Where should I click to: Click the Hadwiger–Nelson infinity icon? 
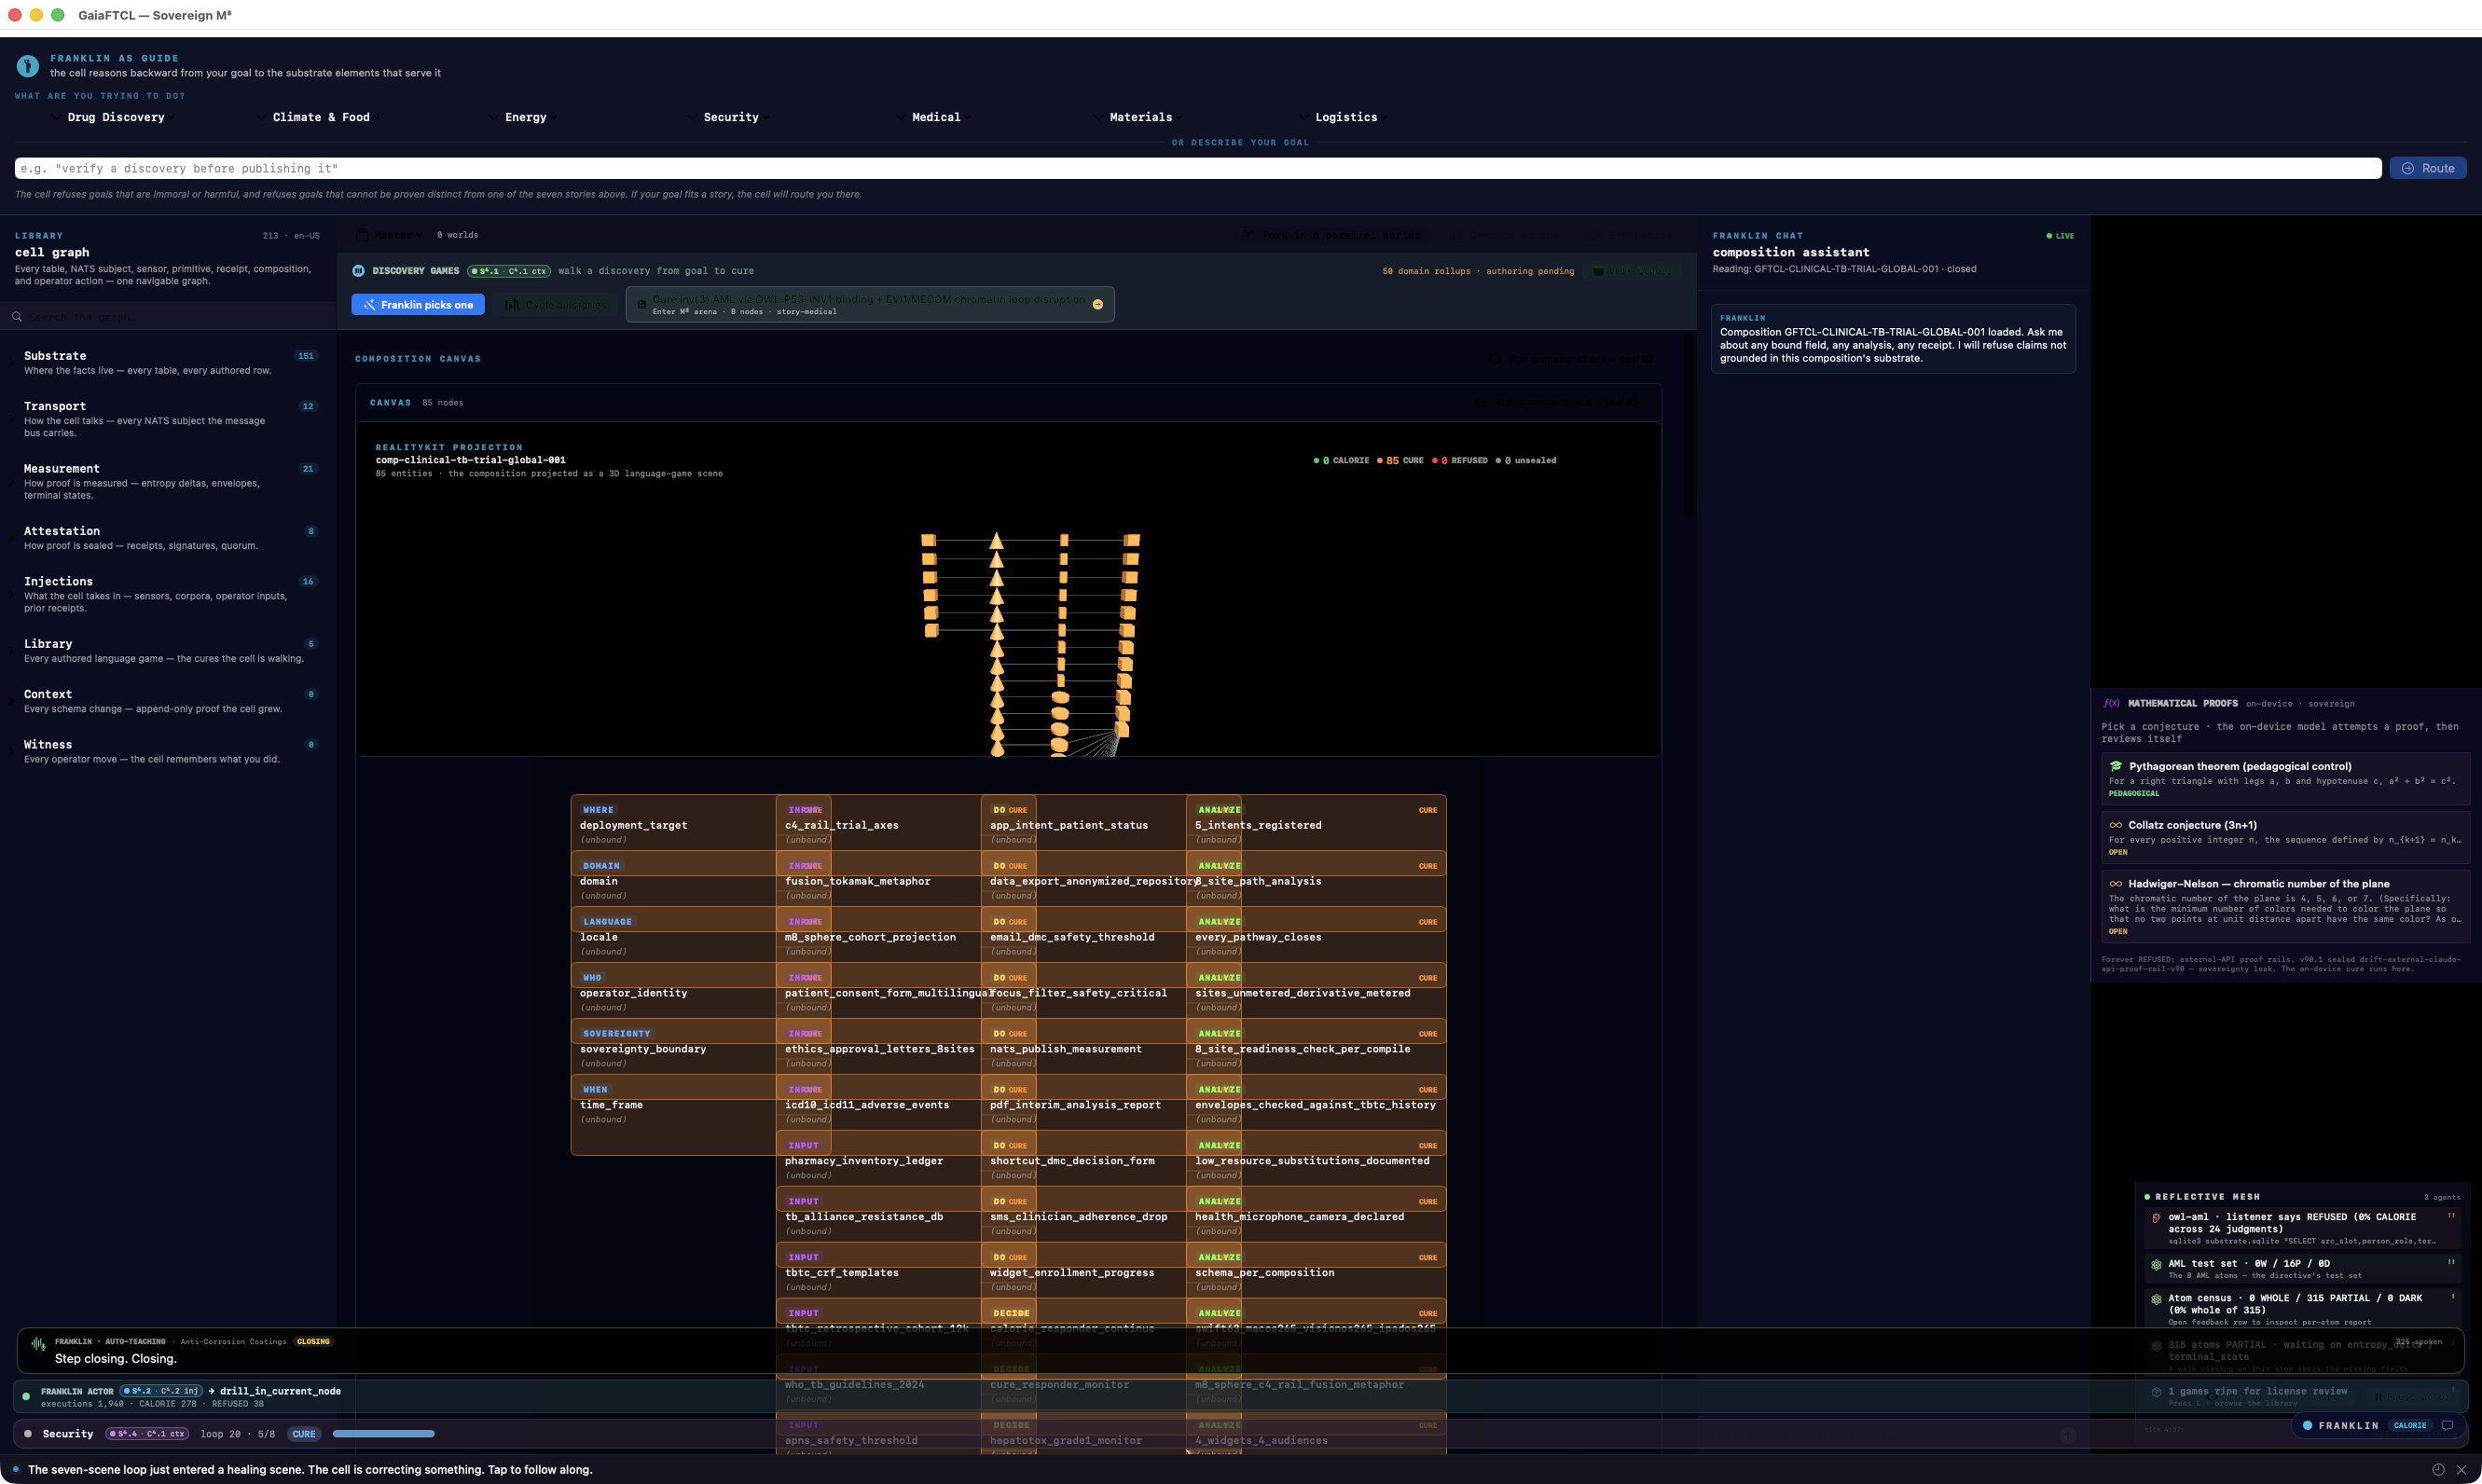pos(2116,884)
